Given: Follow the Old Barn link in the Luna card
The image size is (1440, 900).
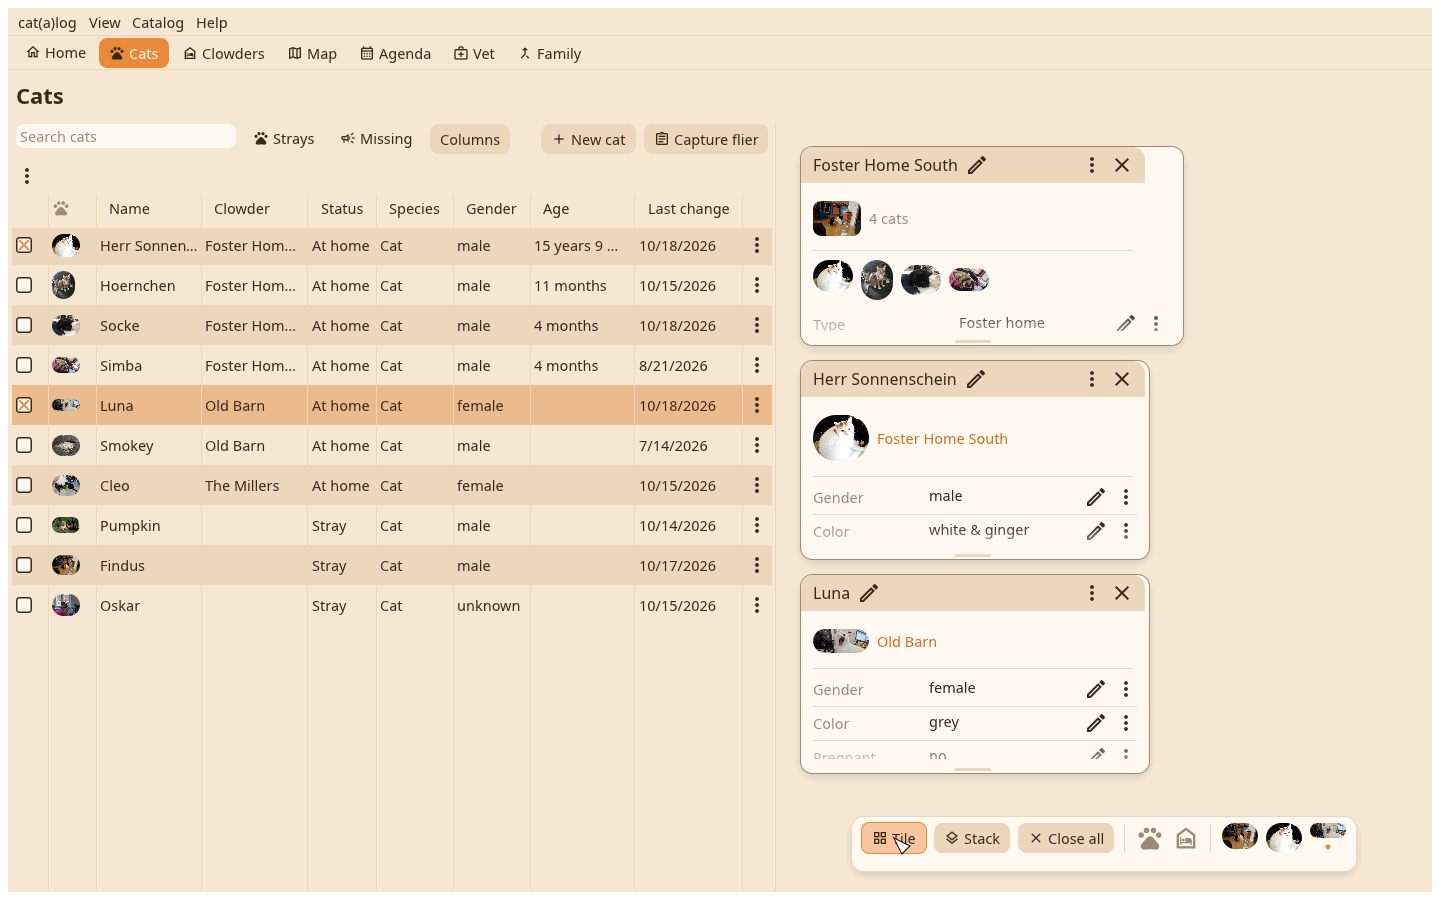Looking at the screenshot, I should click(907, 642).
